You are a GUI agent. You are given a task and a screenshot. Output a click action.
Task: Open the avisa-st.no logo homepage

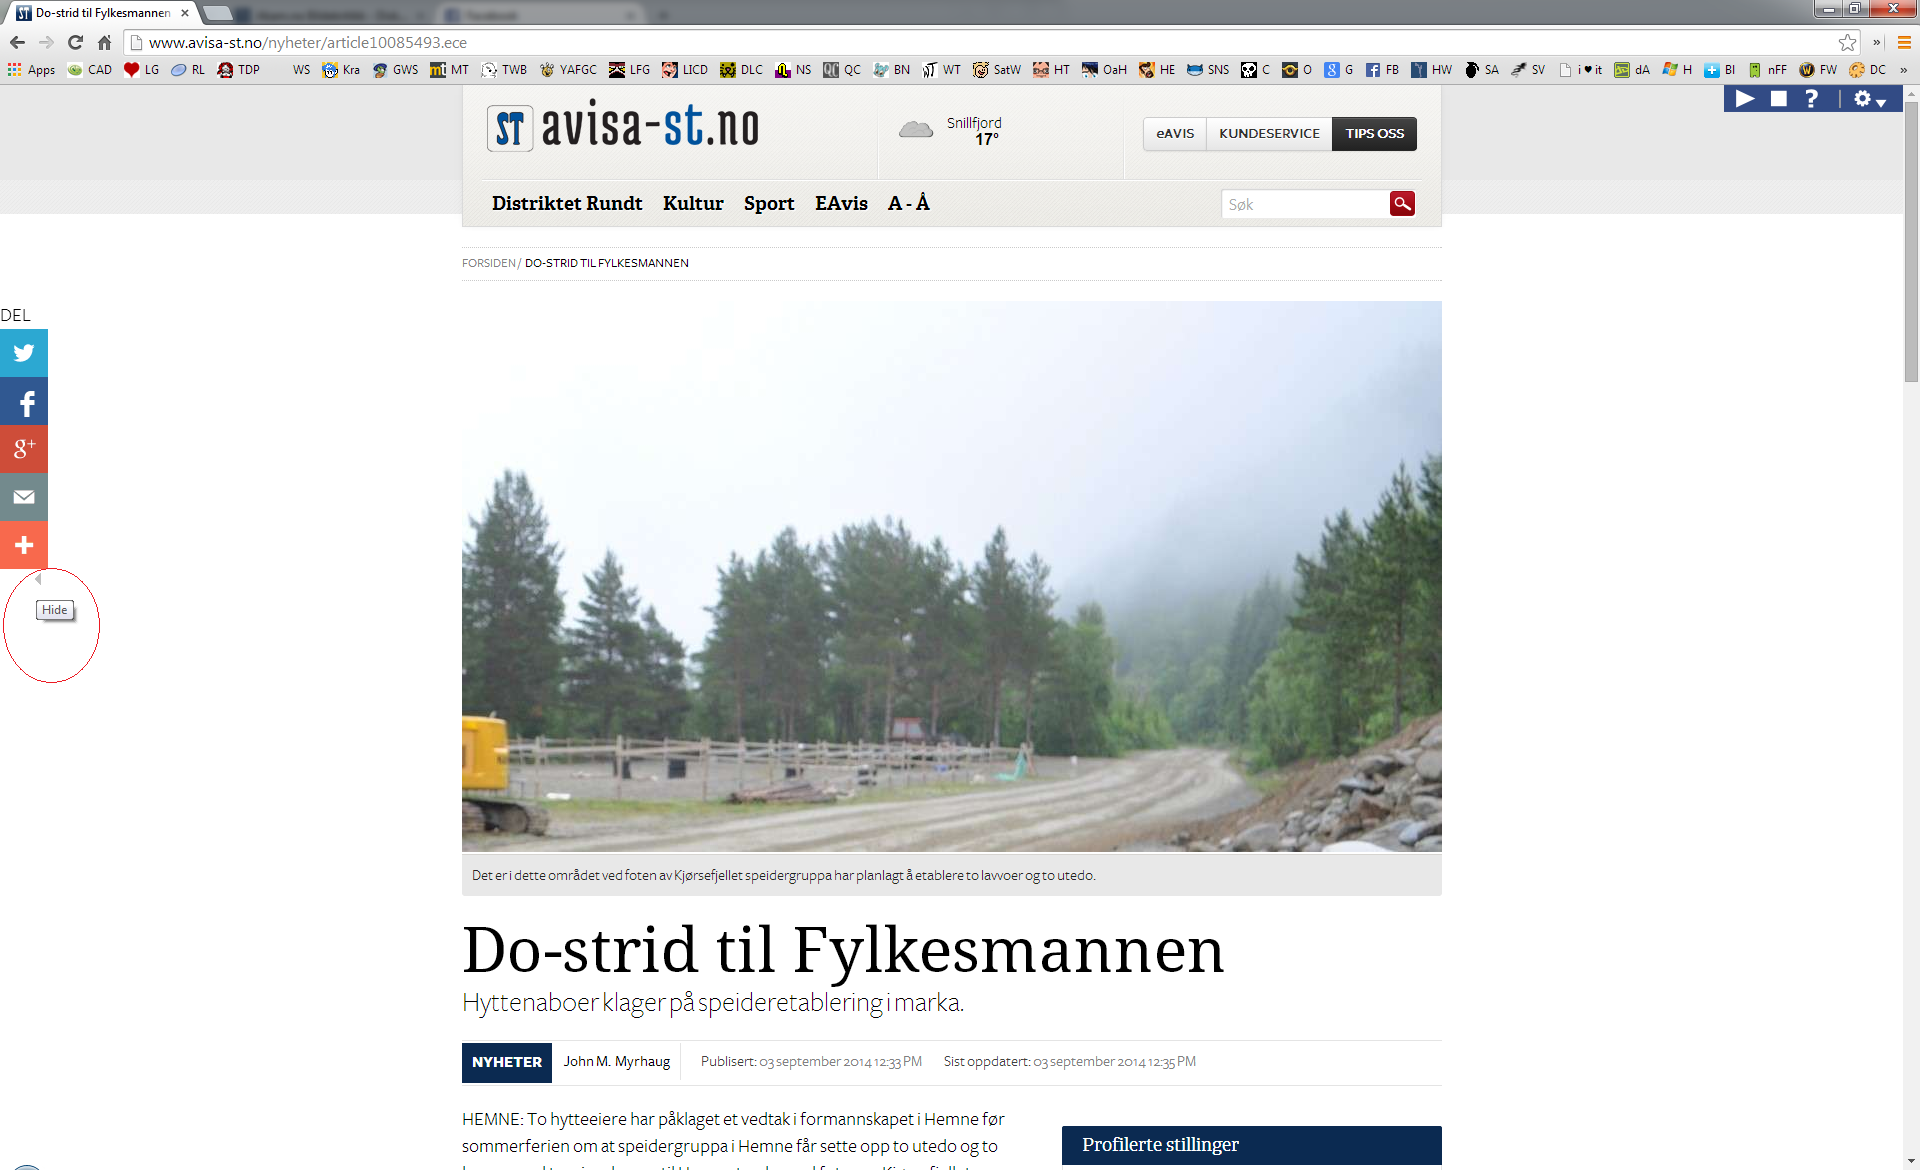(x=623, y=127)
